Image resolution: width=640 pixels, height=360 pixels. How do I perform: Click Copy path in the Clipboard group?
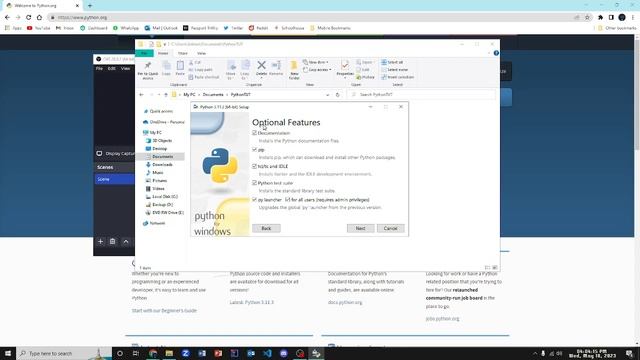[x=201, y=70]
